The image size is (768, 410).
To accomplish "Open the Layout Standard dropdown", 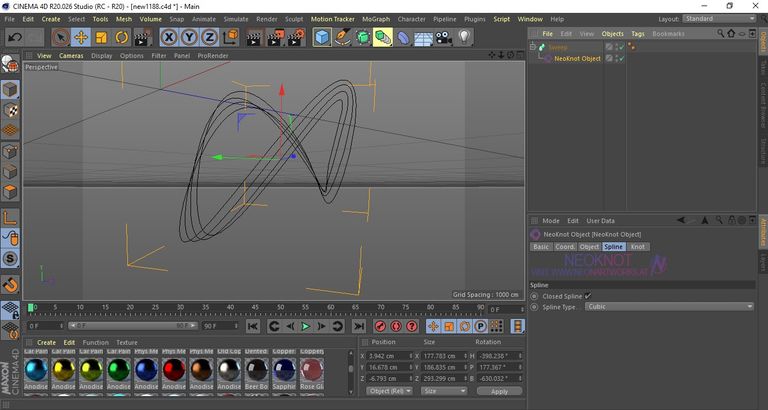I will coord(720,19).
